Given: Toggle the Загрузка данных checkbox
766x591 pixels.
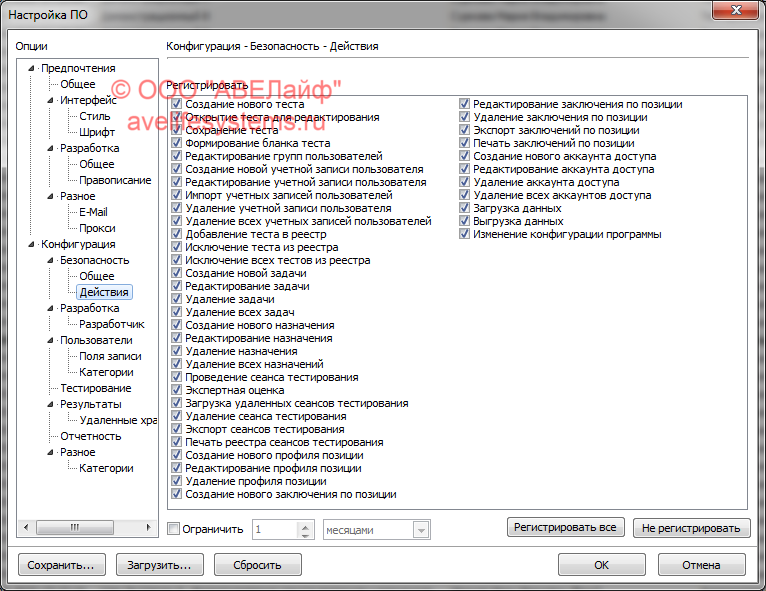Looking at the screenshot, I should click(x=465, y=208).
